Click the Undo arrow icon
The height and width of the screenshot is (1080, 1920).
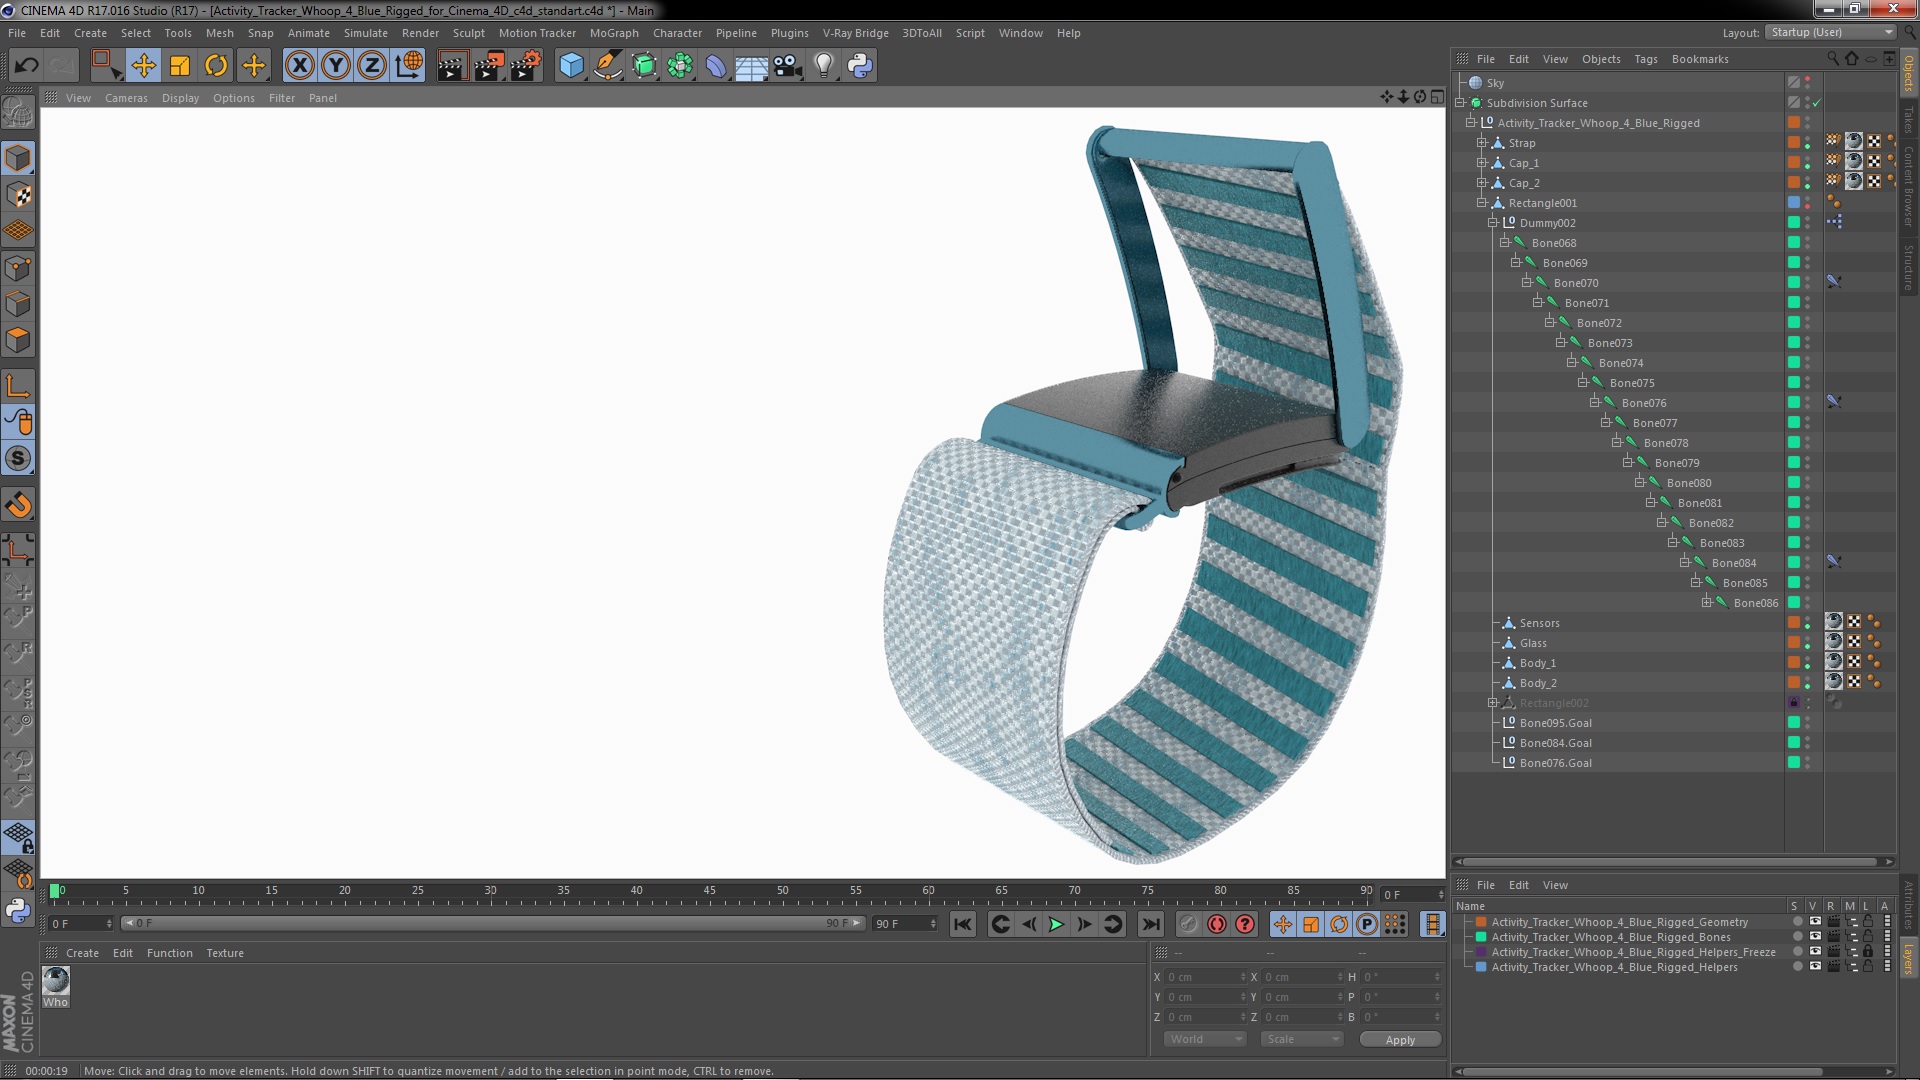pos(26,66)
